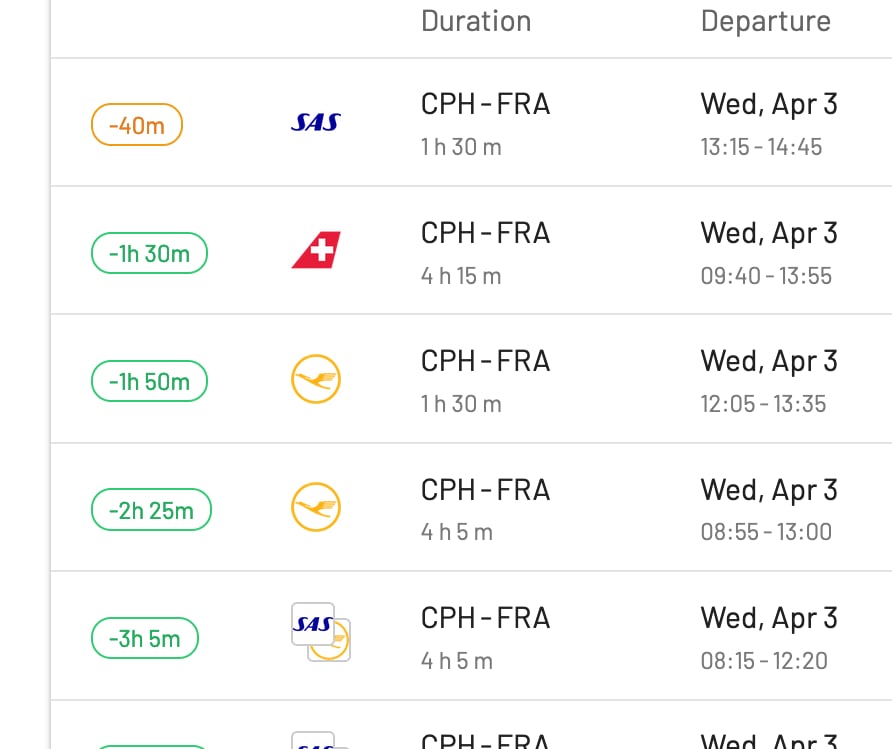Click the -1h 50m time savings pill
This screenshot has width=892, height=749.
click(148, 381)
